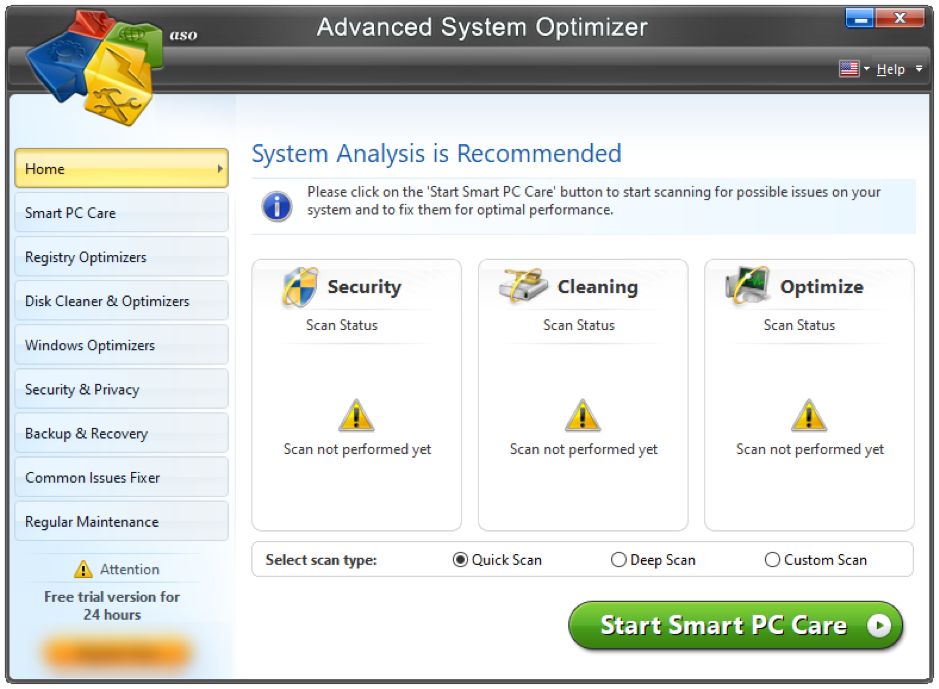Click the play arrow on Start Smart PC Care
The image size is (939, 689).
(879, 626)
